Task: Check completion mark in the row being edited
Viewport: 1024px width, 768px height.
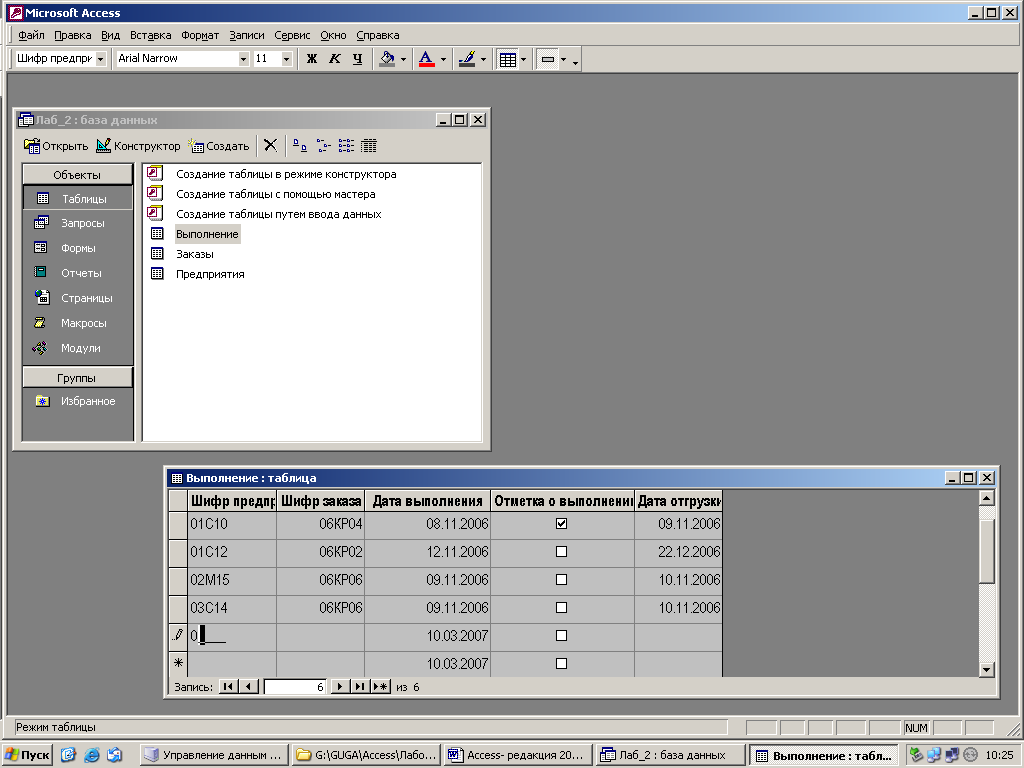Action: pyautogui.click(x=561, y=635)
